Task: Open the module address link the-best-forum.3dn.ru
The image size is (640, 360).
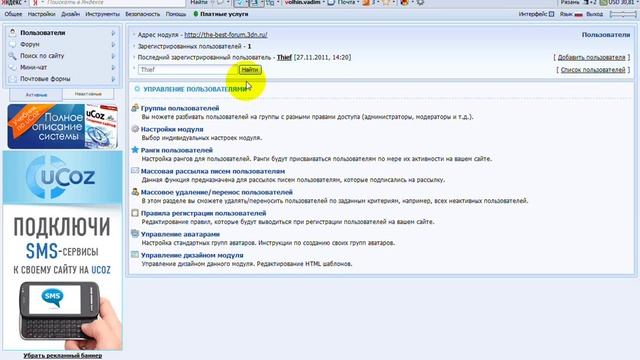Action: 226,35
